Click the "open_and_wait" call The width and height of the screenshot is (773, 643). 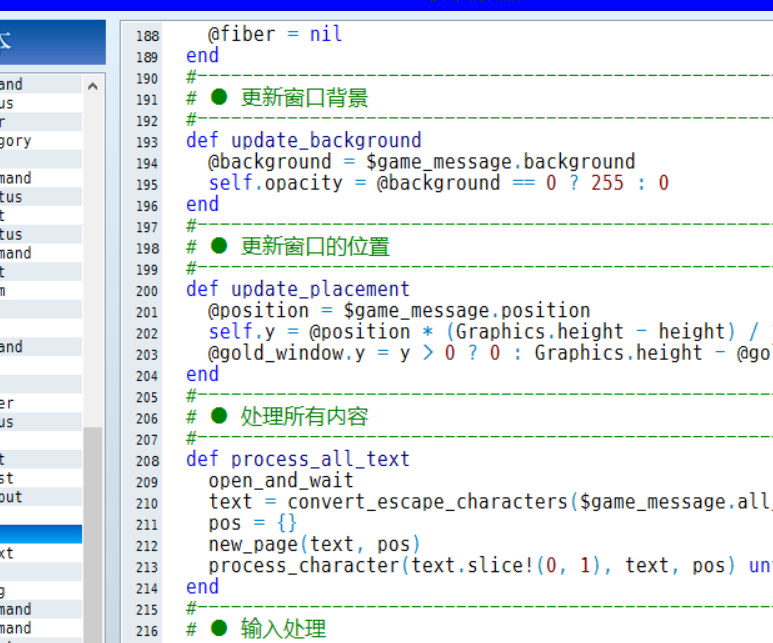pos(281,480)
